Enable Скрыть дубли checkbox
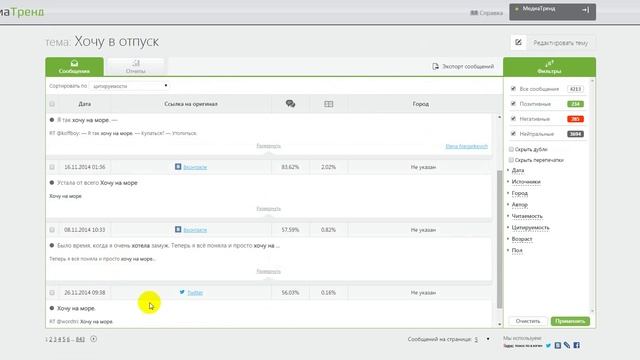640x360 pixels. point(511,149)
